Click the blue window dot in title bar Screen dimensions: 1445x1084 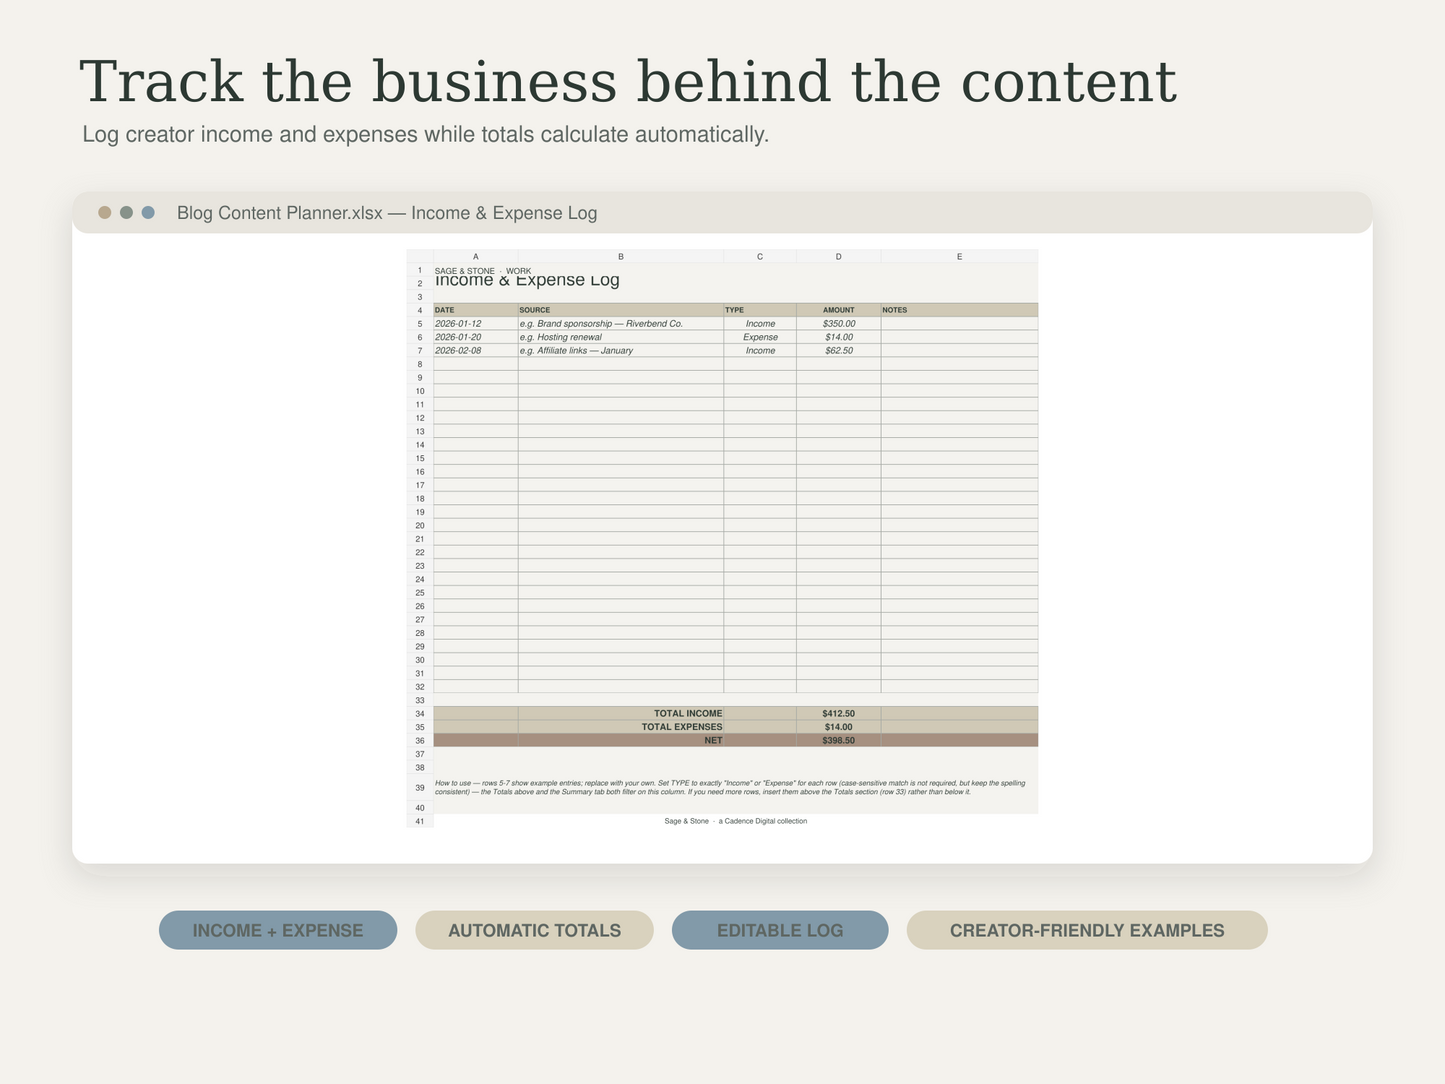click(x=148, y=212)
